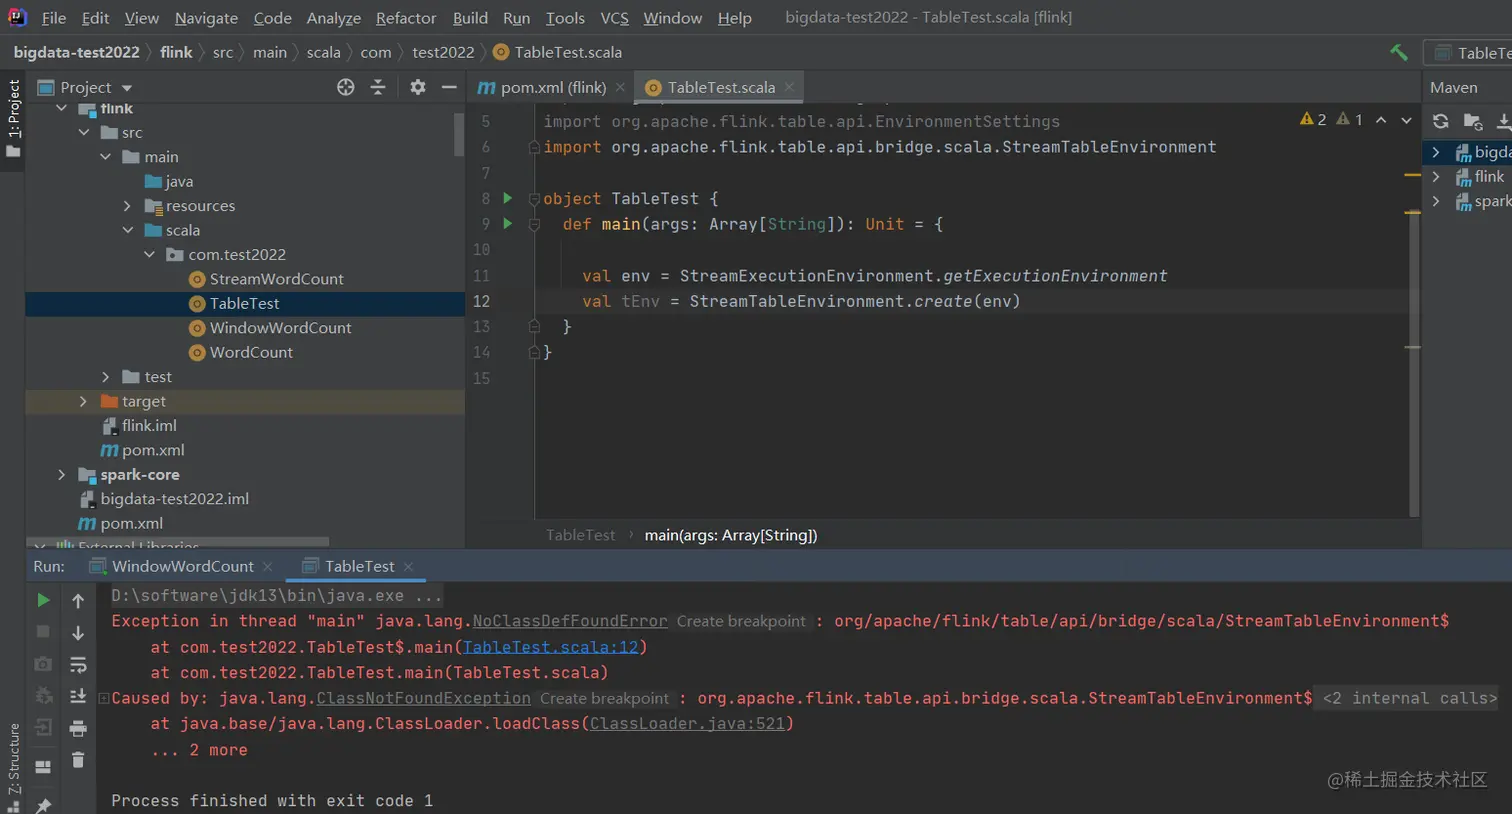Viewport: 1512px width, 814px height.
Task: Expand the 2 internal calls fold
Action: [x=1410, y=698]
